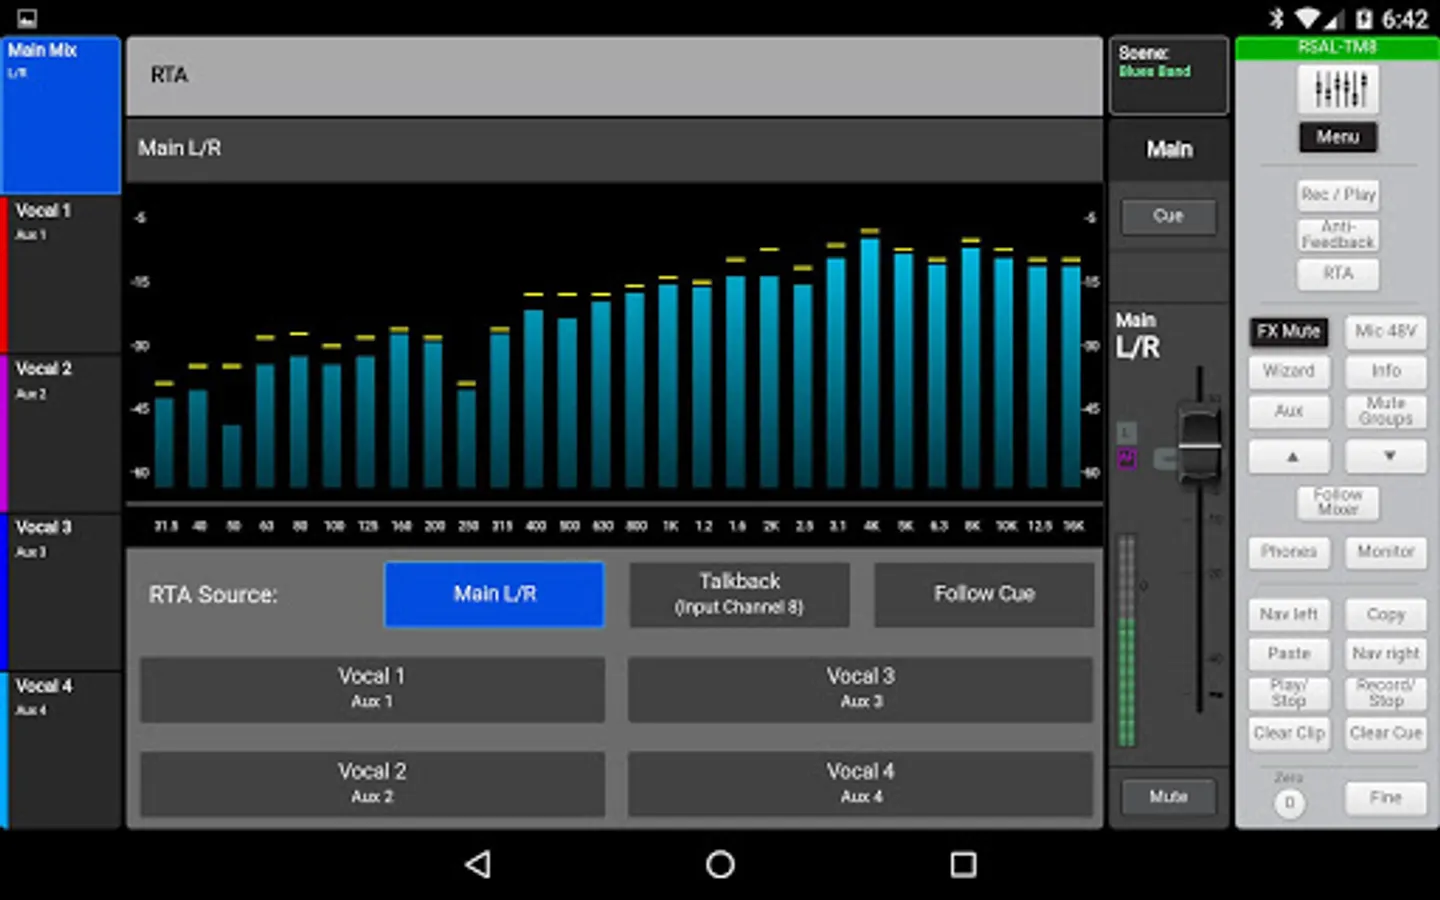The width and height of the screenshot is (1440, 900).
Task: Click Clear Clip
Action: pyautogui.click(x=1289, y=733)
